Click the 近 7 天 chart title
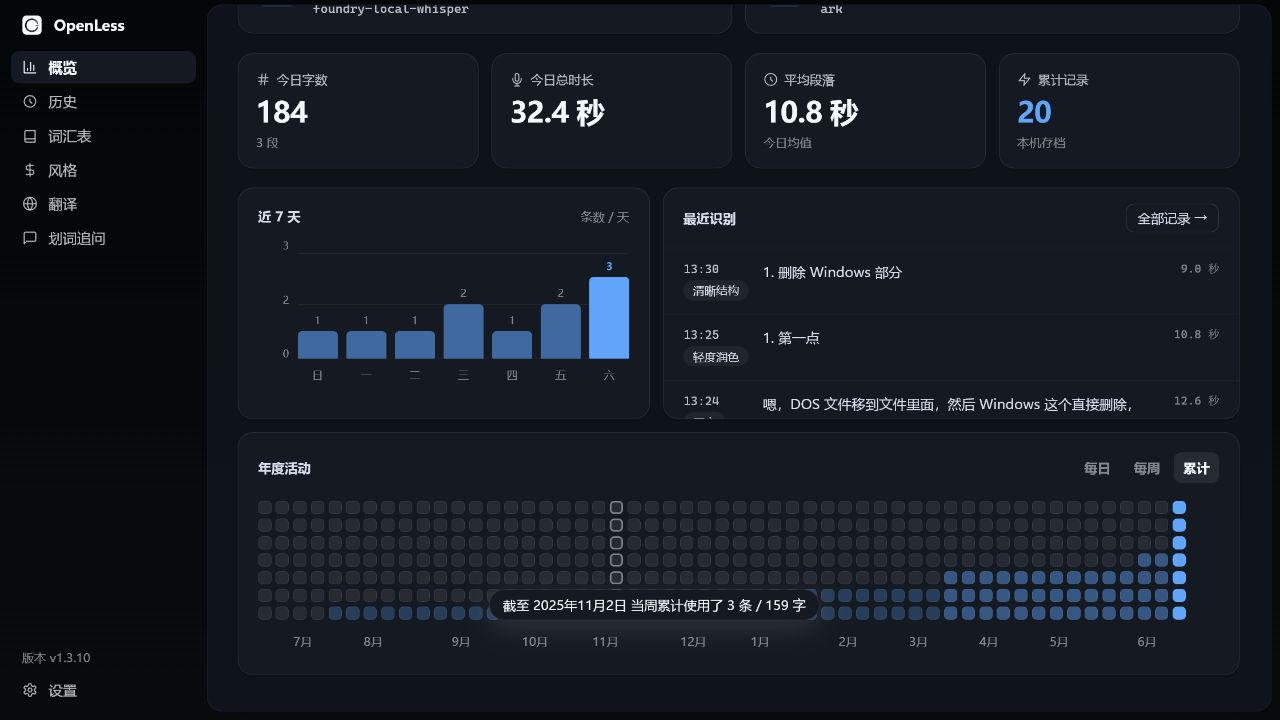The image size is (1280, 720). tap(279, 217)
